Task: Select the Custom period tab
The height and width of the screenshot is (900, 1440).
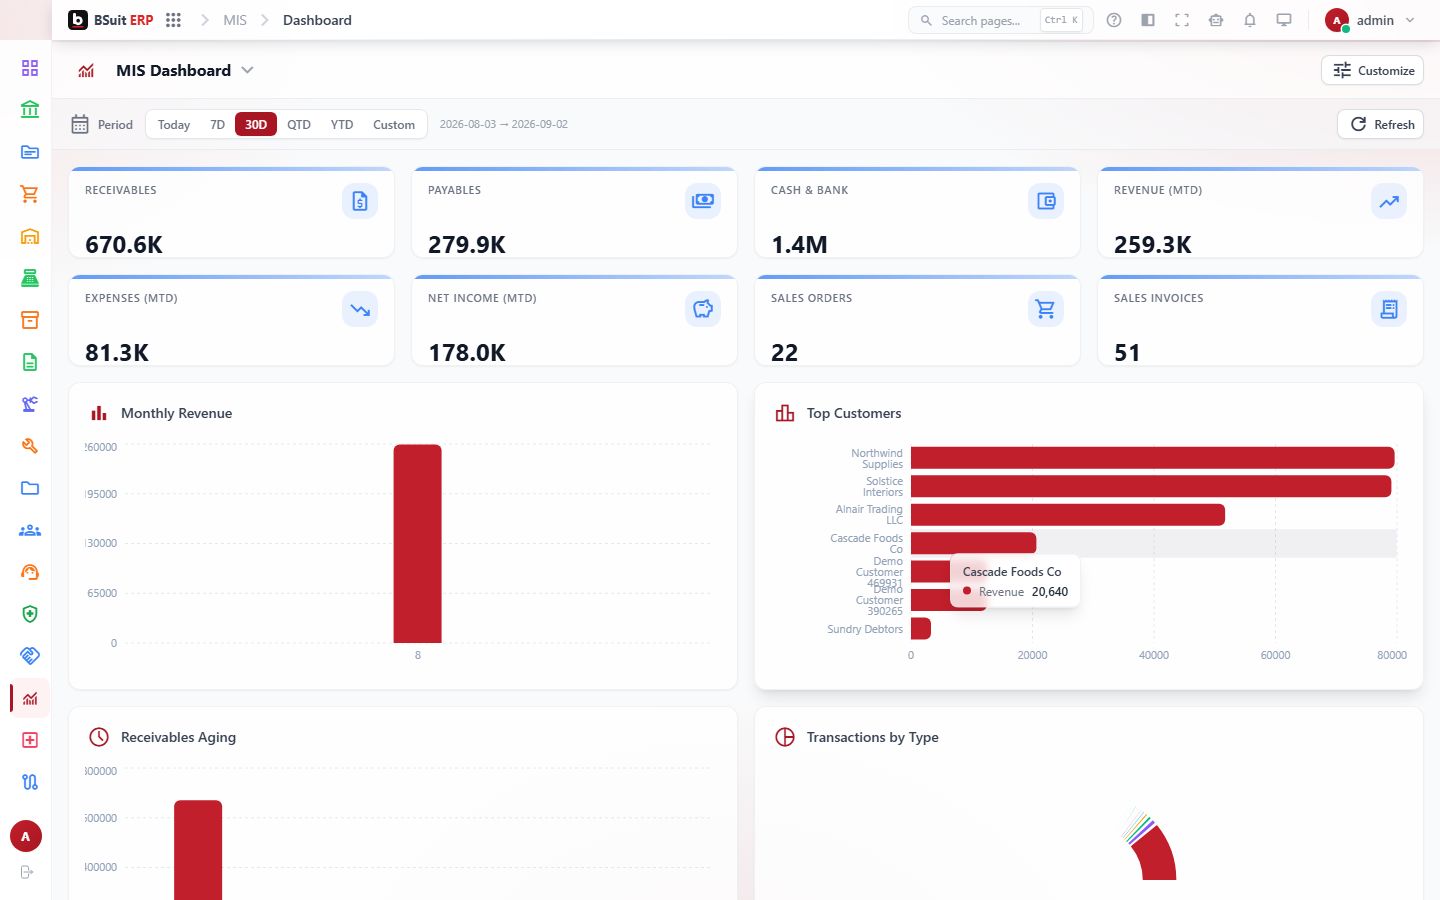Action: [394, 124]
